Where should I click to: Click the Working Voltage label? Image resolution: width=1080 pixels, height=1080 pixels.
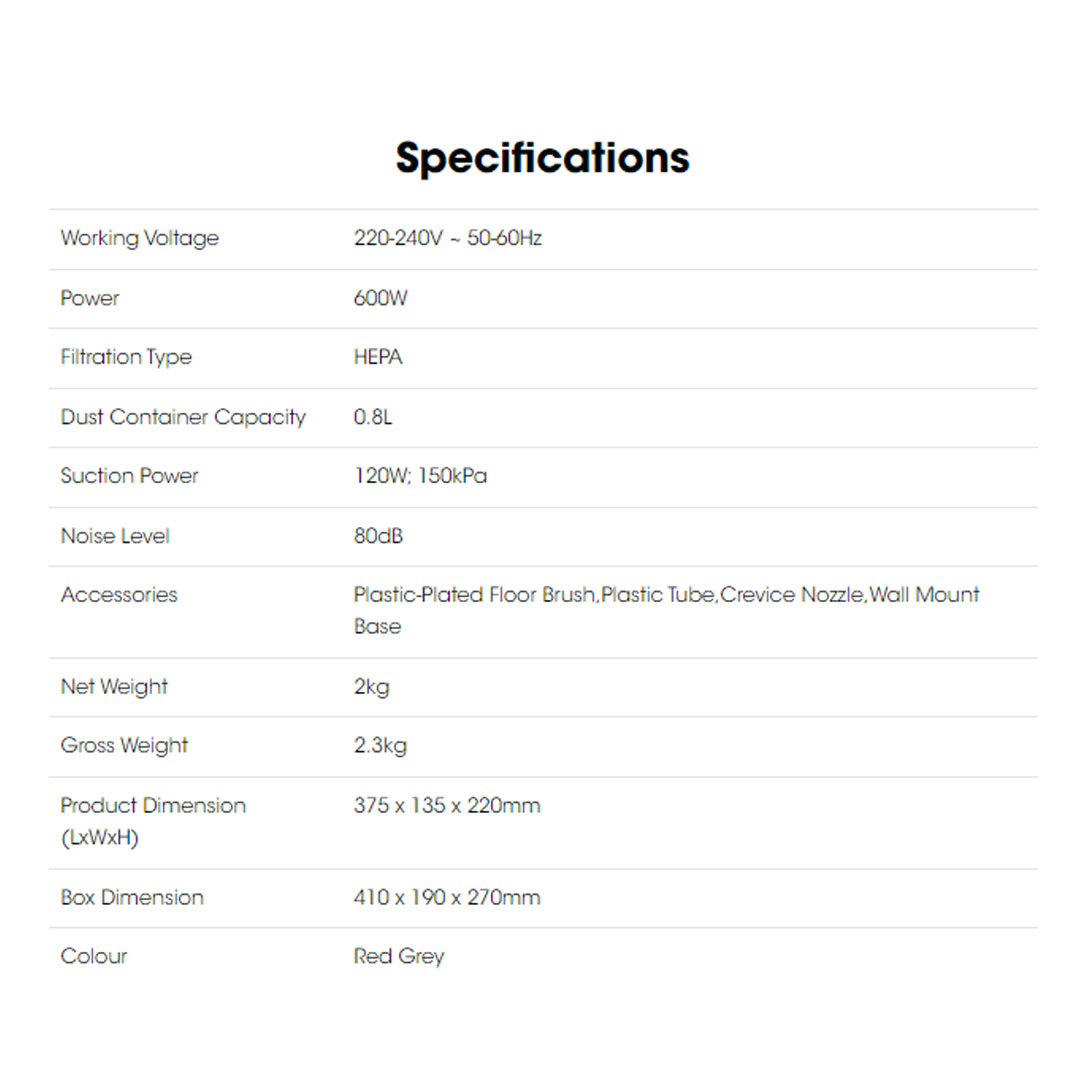(139, 239)
